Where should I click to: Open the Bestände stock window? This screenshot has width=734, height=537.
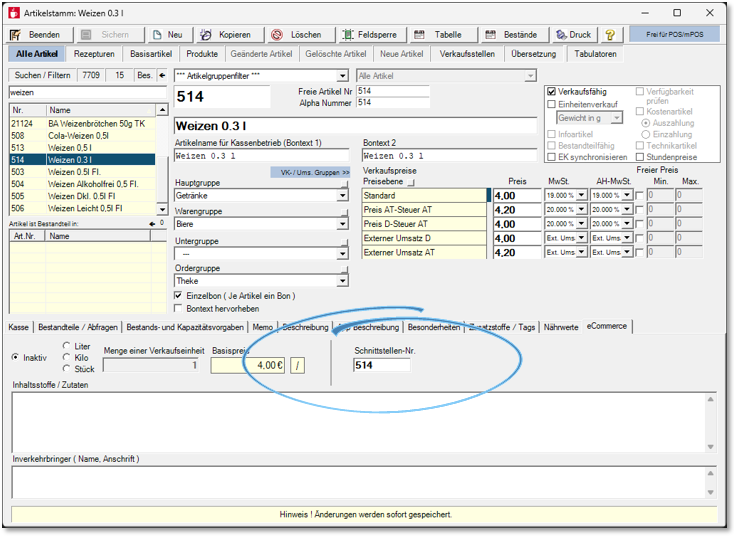tap(513, 34)
